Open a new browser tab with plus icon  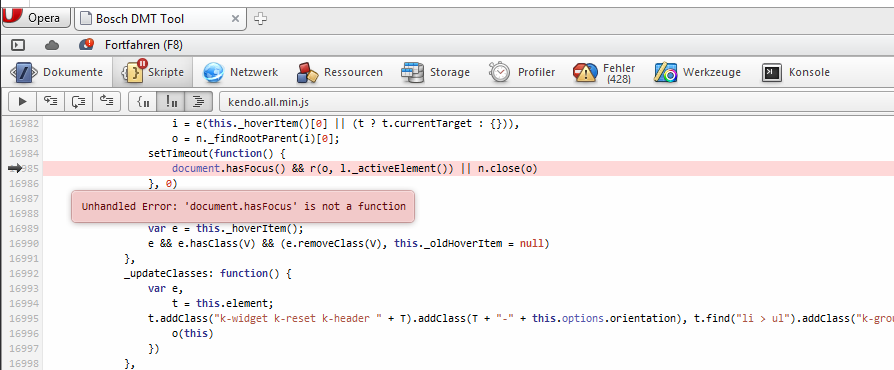click(260, 19)
